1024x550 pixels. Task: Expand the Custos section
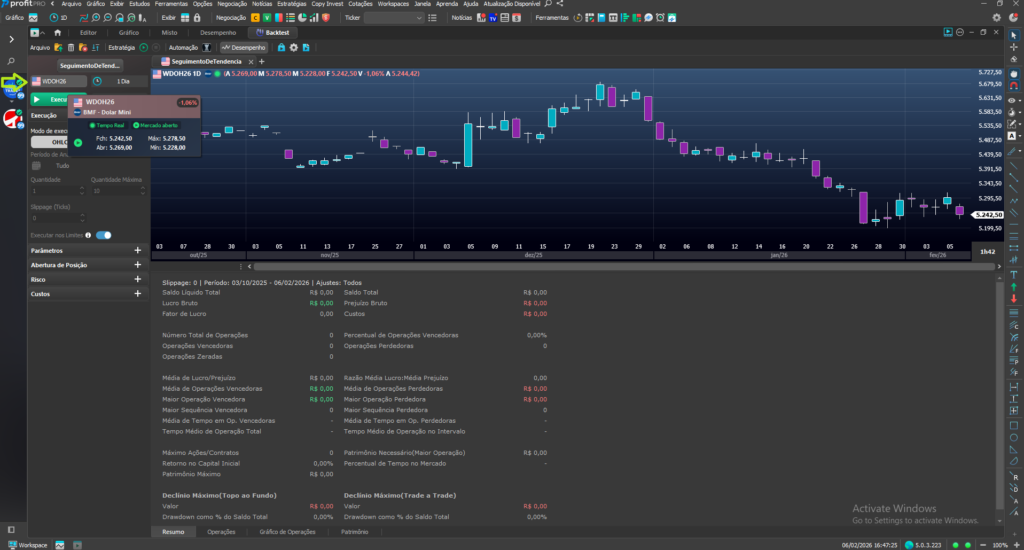(x=137, y=294)
